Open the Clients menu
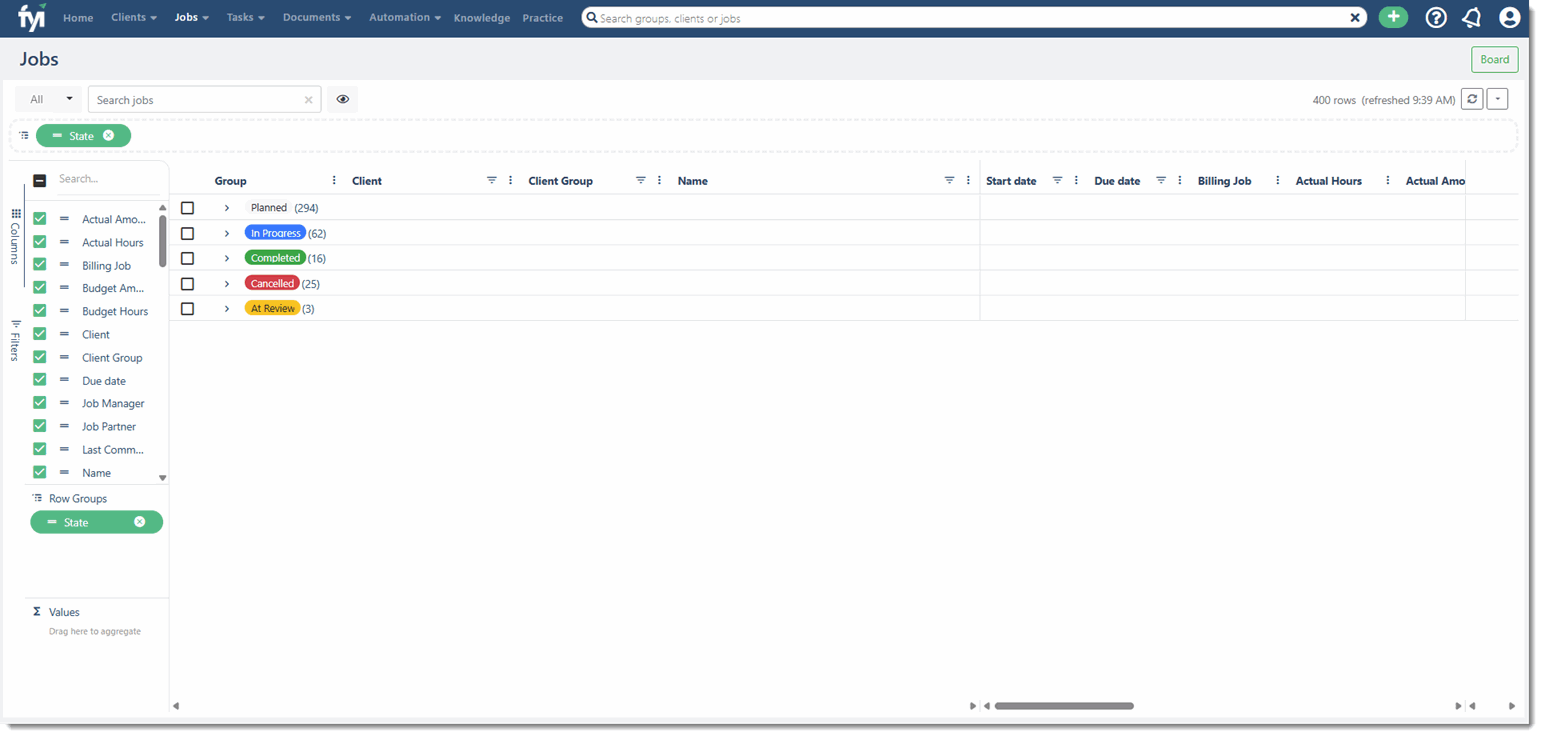The width and height of the screenshot is (1541, 736). 134,18
